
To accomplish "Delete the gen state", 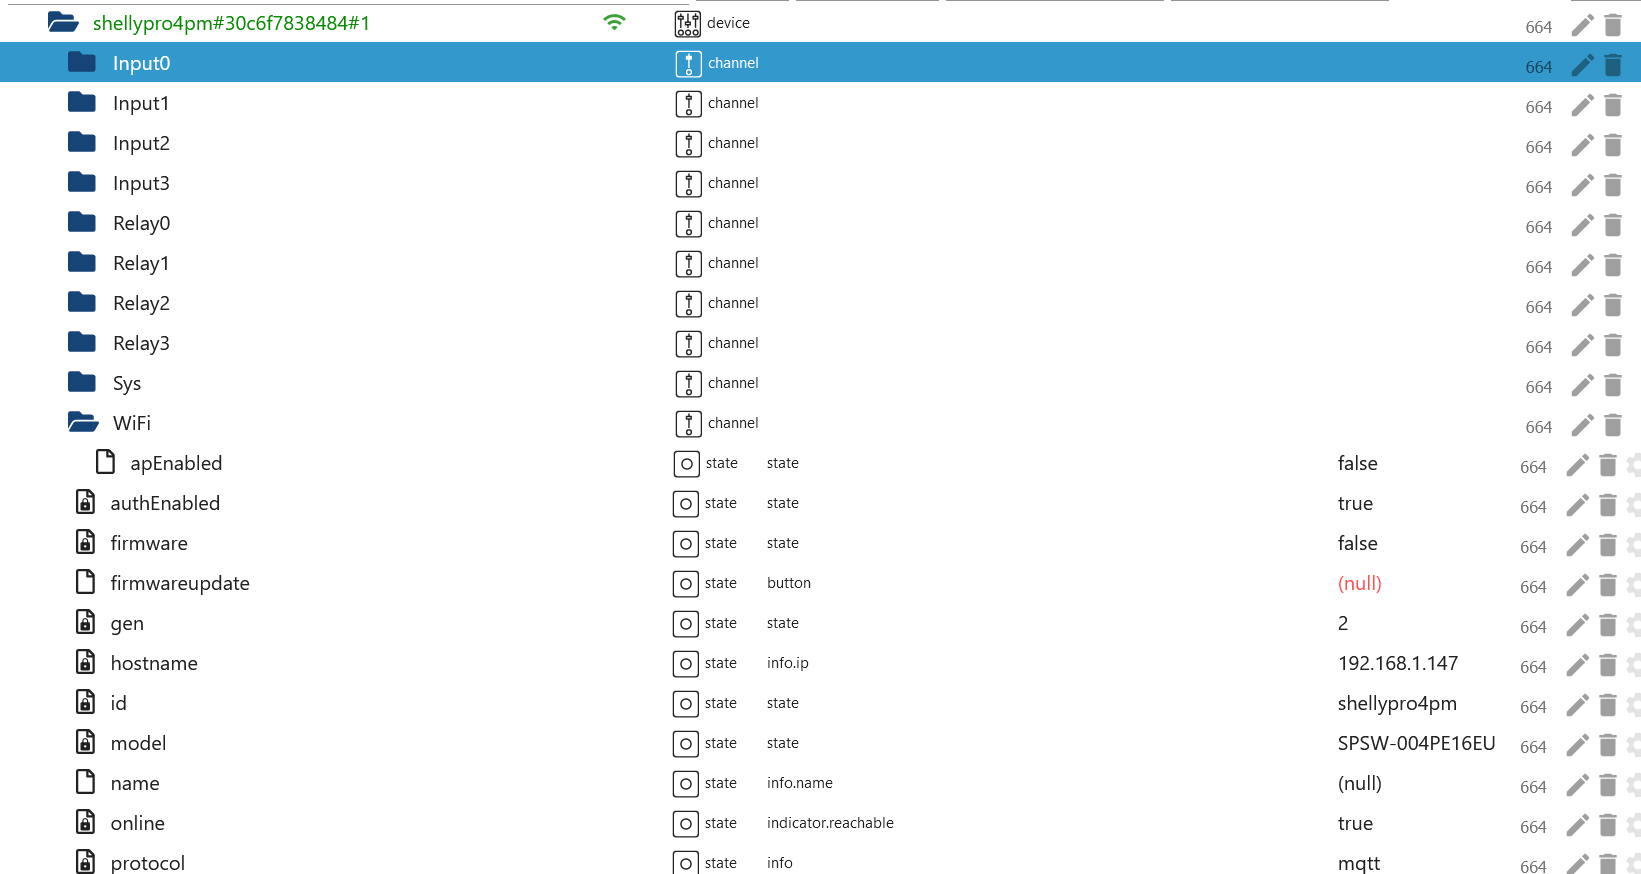I will 1608,625.
